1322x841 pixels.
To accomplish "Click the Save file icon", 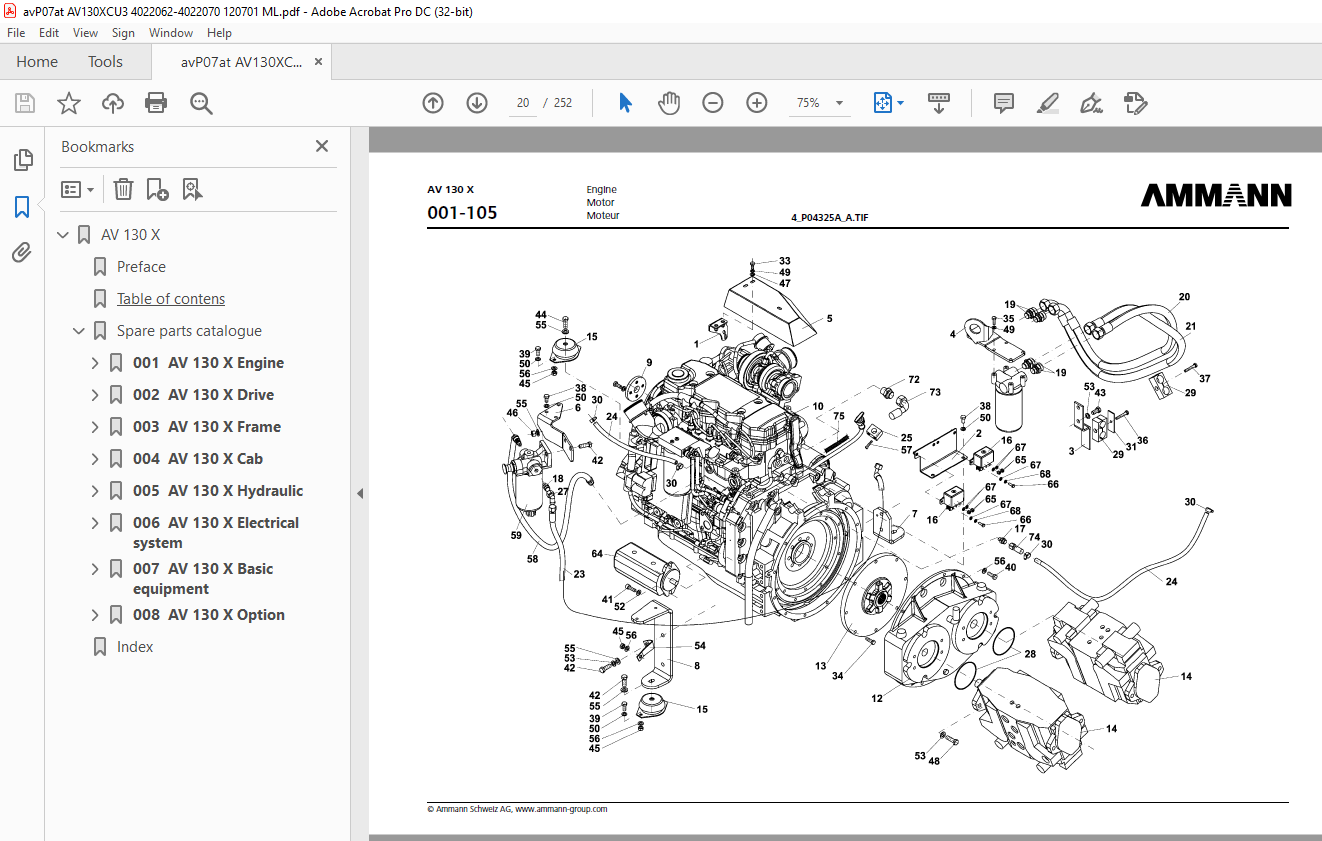I will pyautogui.click(x=25, y=103).
